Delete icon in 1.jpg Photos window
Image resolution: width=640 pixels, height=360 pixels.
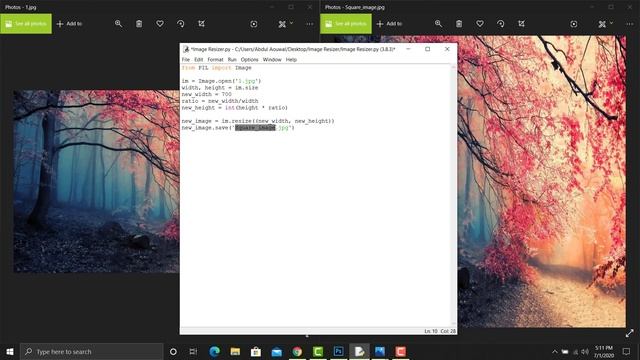[x=139, y=24]
